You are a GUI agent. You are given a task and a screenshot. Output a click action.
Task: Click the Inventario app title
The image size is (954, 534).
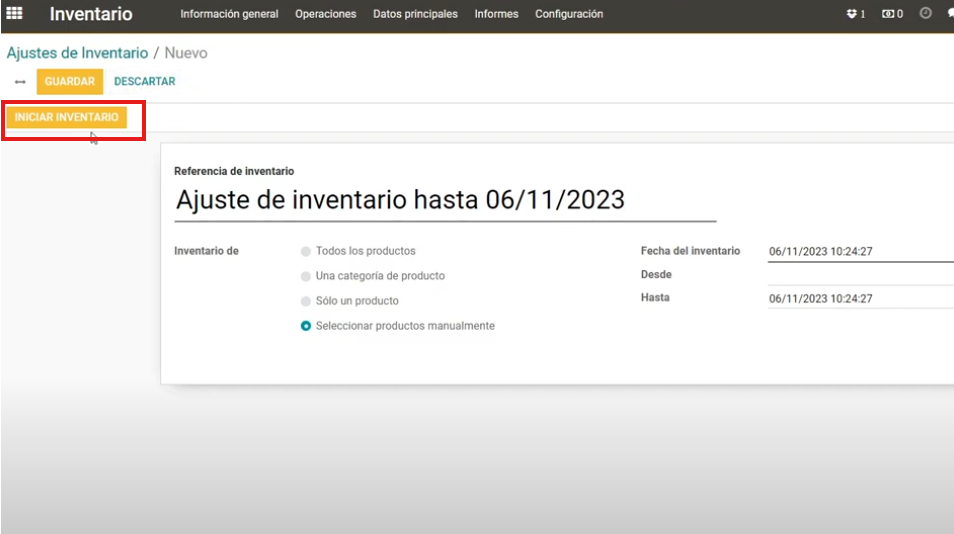tap(91, 13)
